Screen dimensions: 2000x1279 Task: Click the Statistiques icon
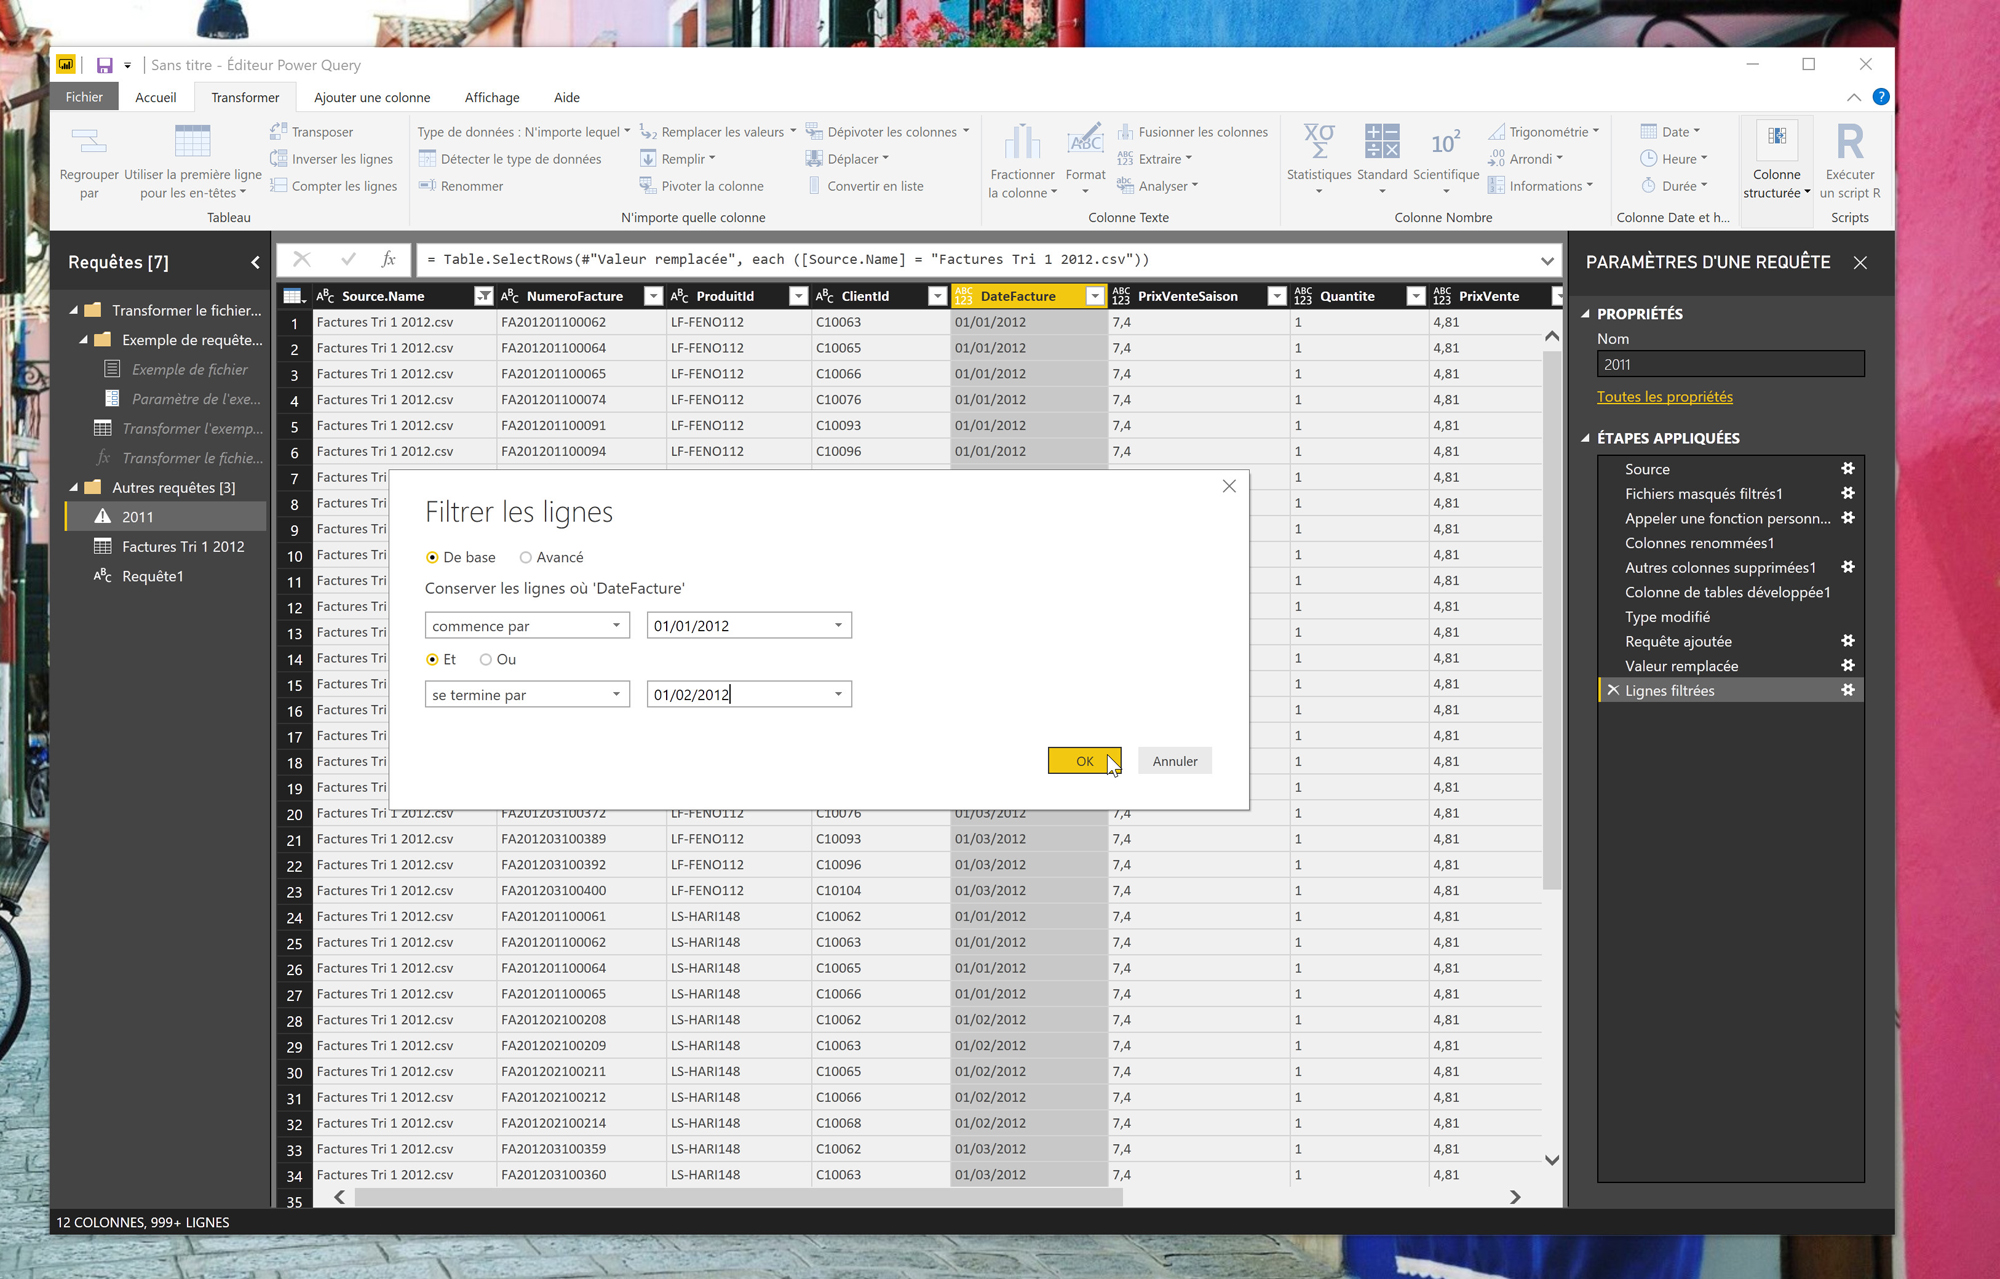(x=1319, y=141)
